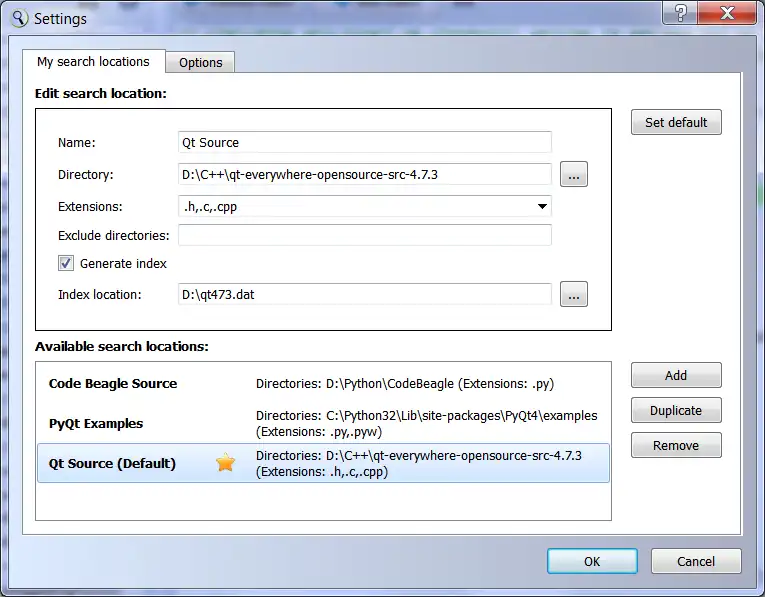The width and height of the screenshot is (765, 597).
Task: Select the My search locations tab
Action: 94,61
